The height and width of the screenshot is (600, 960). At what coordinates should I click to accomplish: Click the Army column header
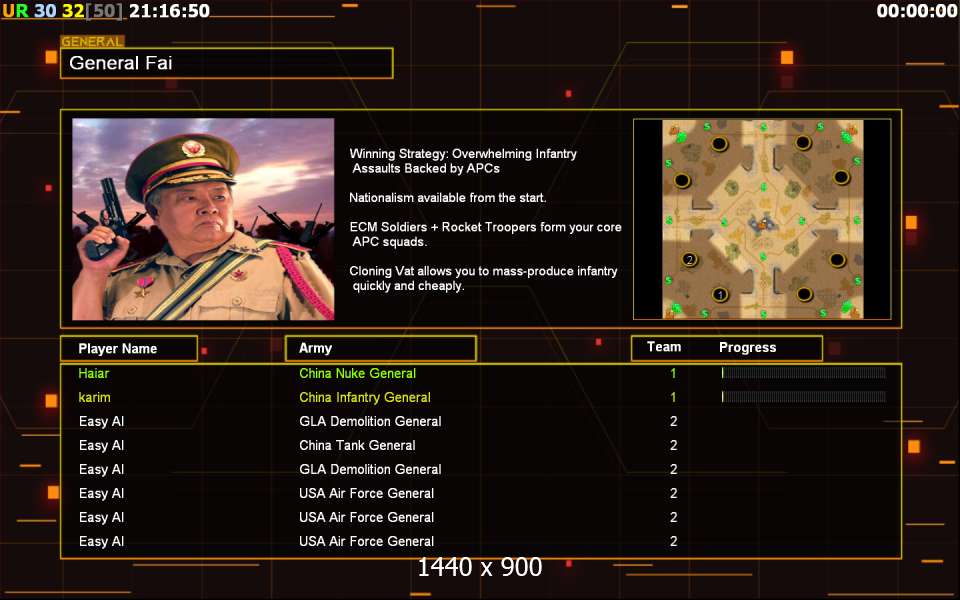(381, 348)
